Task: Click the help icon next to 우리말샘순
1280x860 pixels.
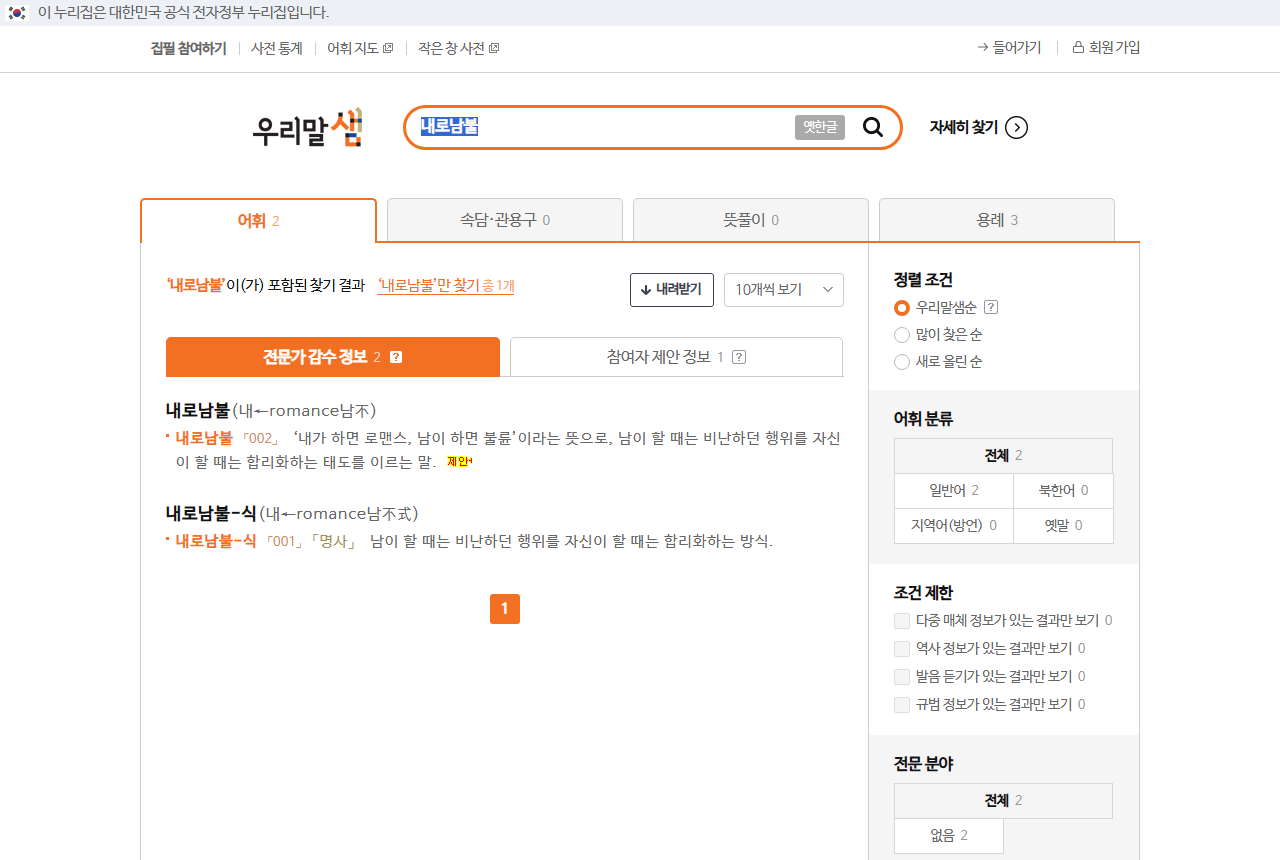Action: 991,307
